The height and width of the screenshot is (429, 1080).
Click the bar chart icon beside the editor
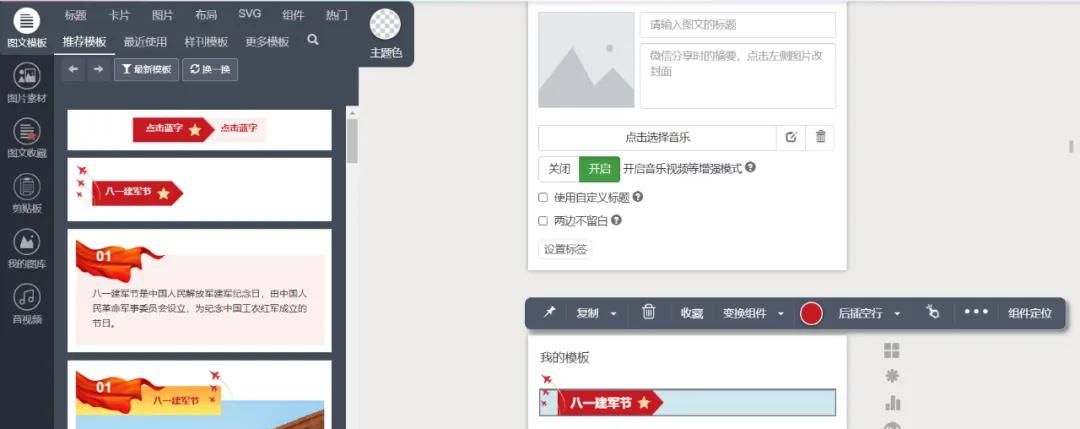pos(892,402)
